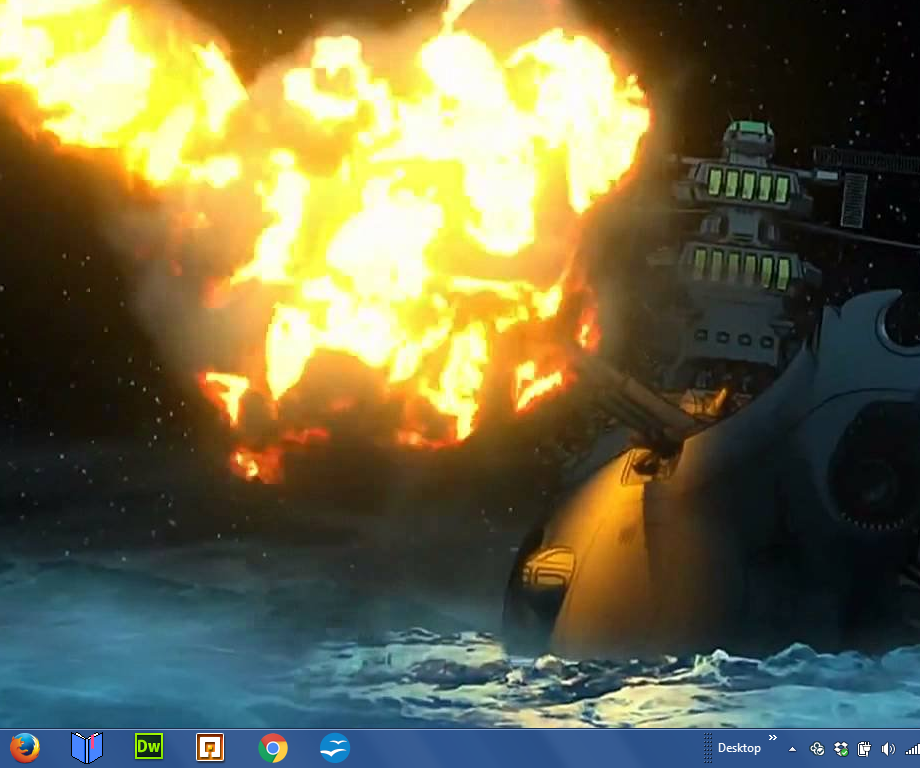Viewport: 920px width, 768px height.
Task: Check connection via the network signal bars icon
Action: point(911,748)
